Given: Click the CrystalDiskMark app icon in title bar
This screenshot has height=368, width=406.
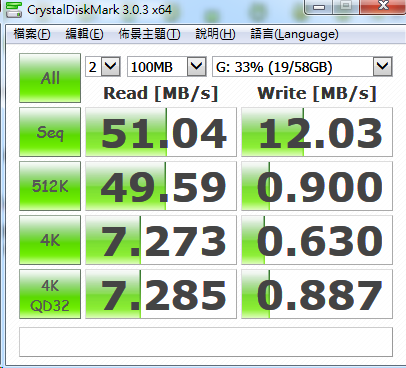Looking at the screenshot, I should tap(13, 9).
